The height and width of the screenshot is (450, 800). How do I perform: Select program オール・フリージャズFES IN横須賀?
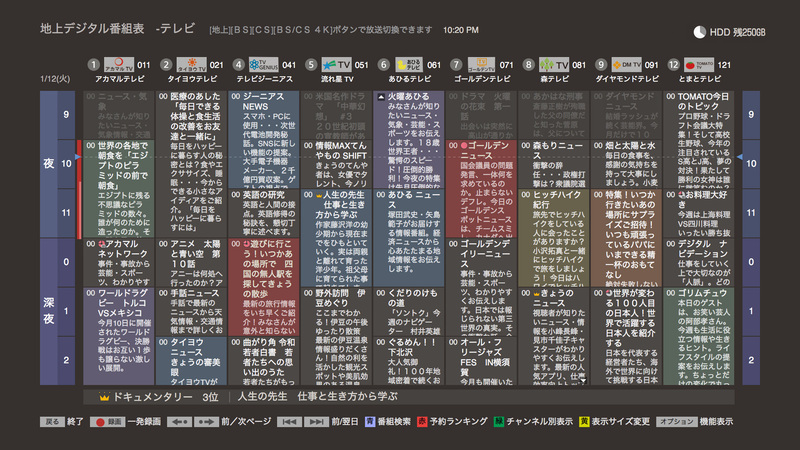[x=481, y=361]
